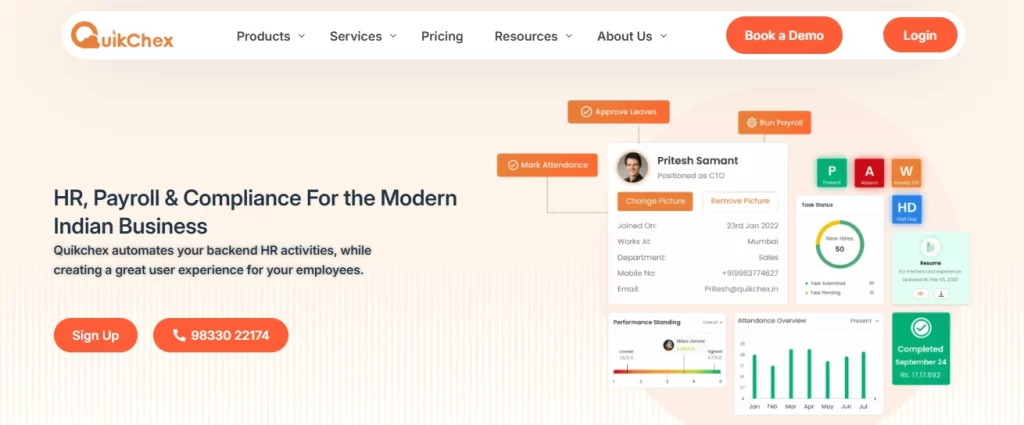The height and width of the screenshot is (425, 1024).
Task: Click Pritesh Samant's profile picture
Action: (x=632, y=167)
